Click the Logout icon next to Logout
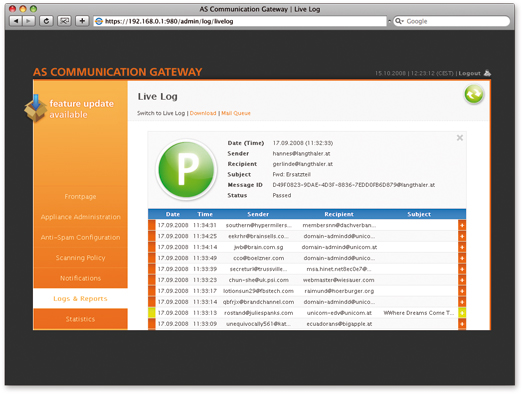This screenshot has width=522, height=394. coord(487,73)
